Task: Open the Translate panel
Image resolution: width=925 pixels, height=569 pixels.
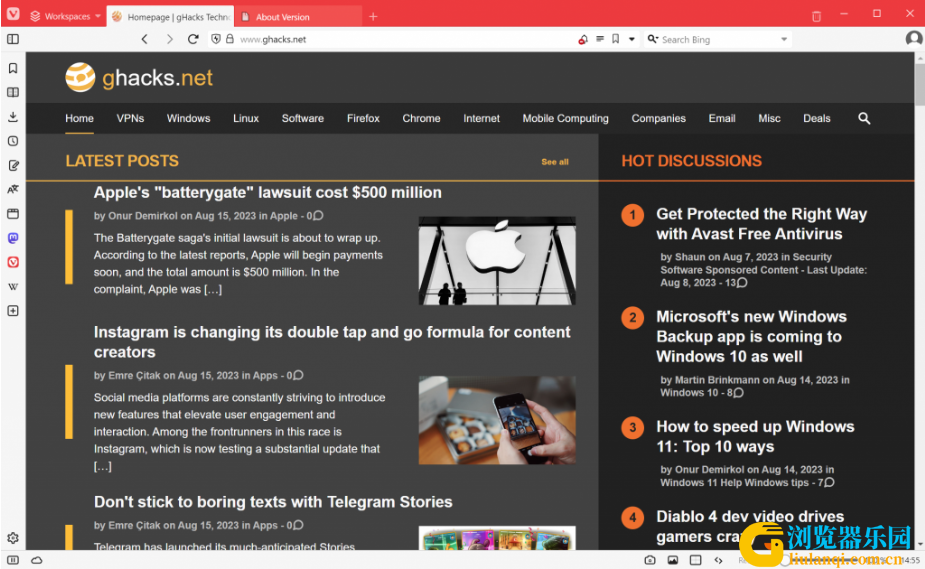Action: (x=13, y=189)
